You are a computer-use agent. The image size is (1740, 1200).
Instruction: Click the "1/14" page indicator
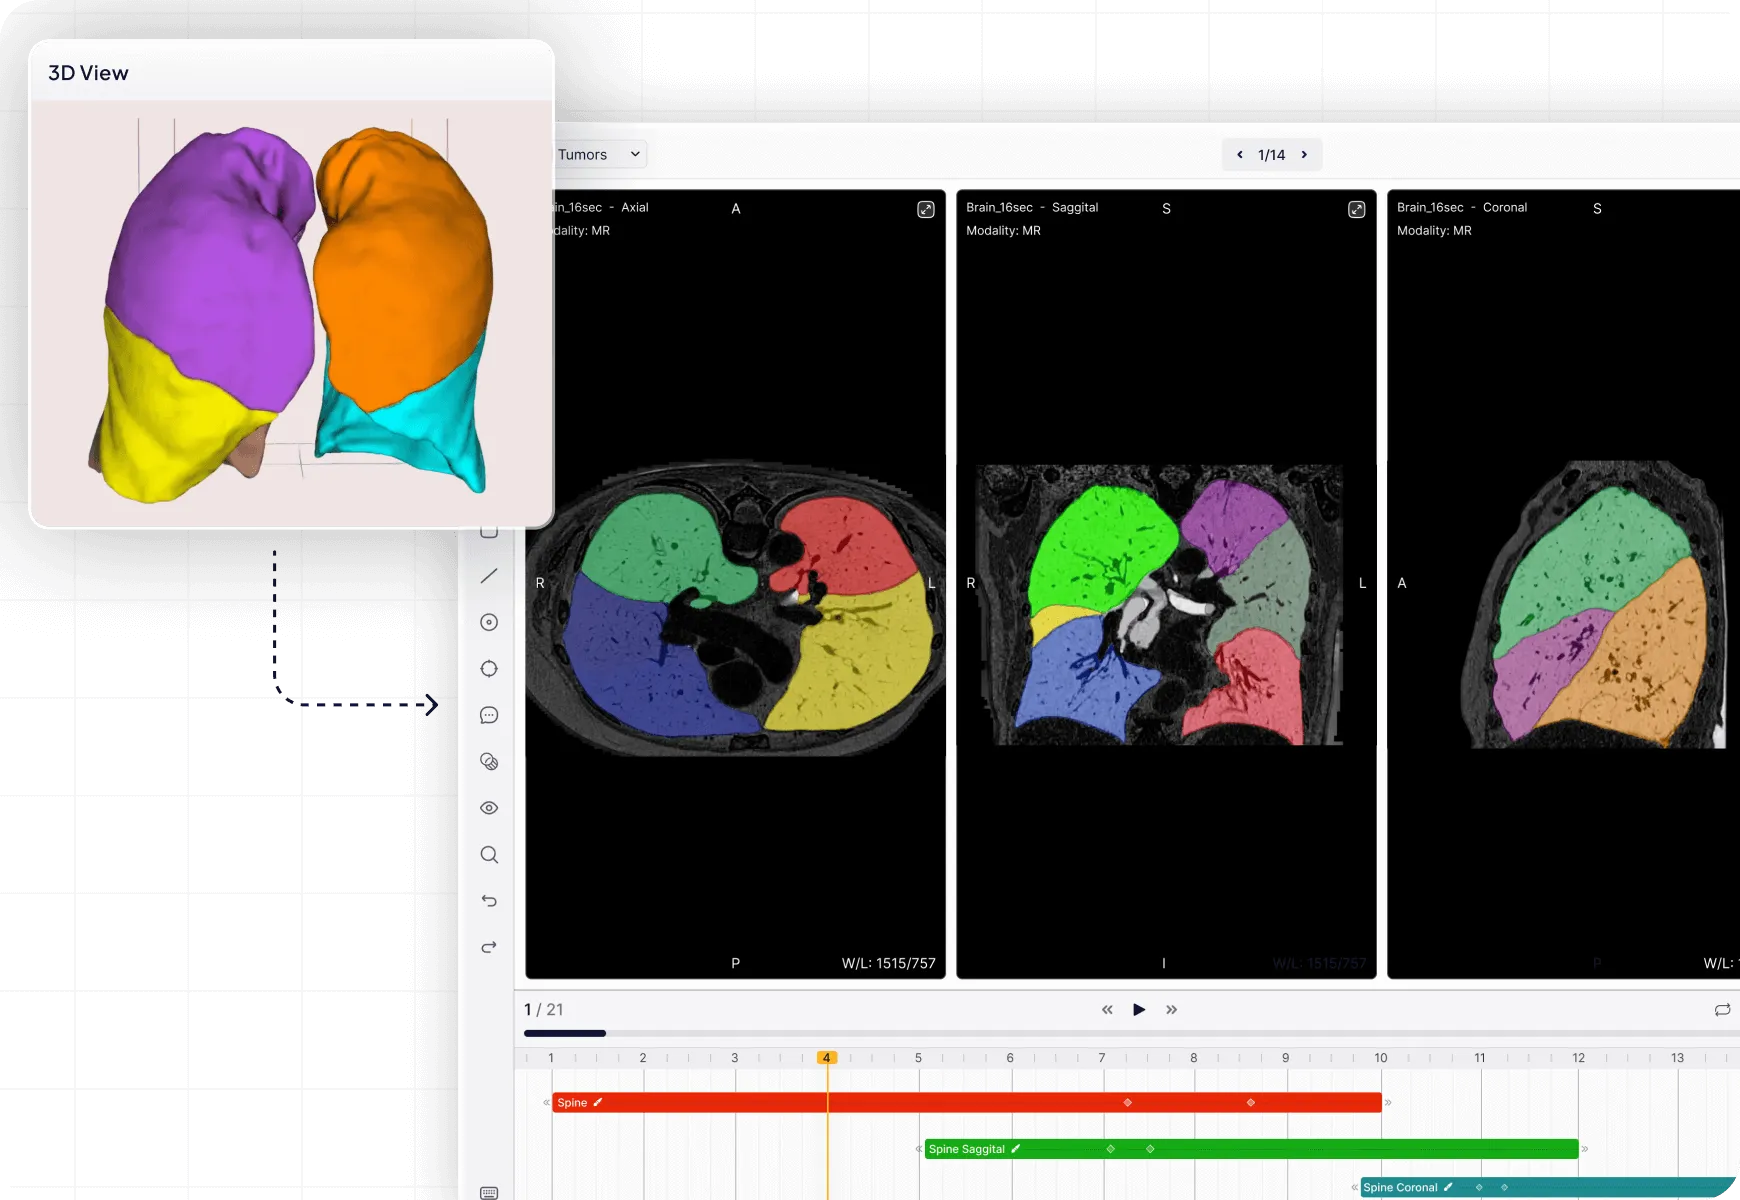click(x=1272, y=155)
